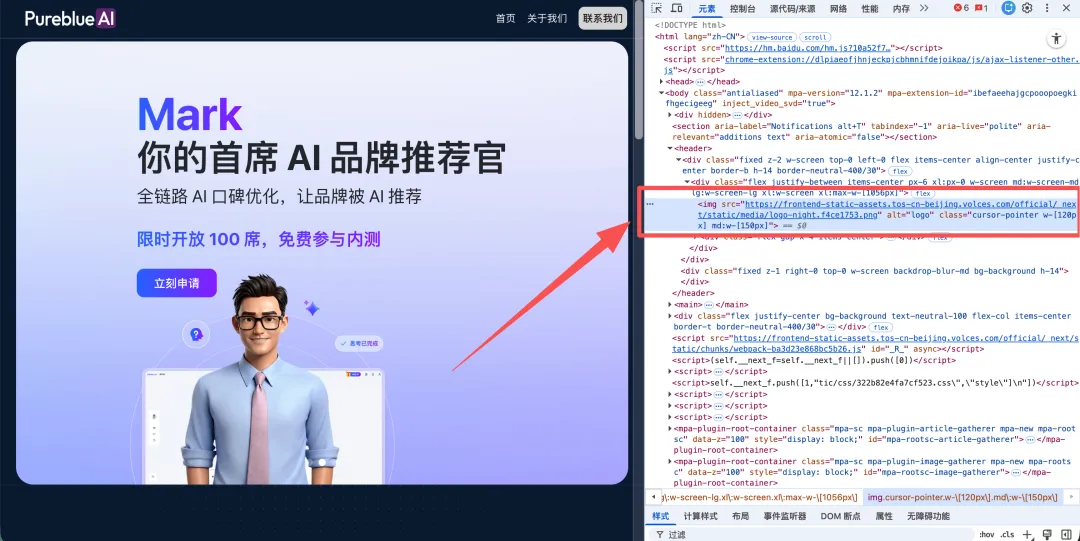This screenshot has width=1080, height=541.
Task: Open the 网络 tab
Action: tap(838, 9)
